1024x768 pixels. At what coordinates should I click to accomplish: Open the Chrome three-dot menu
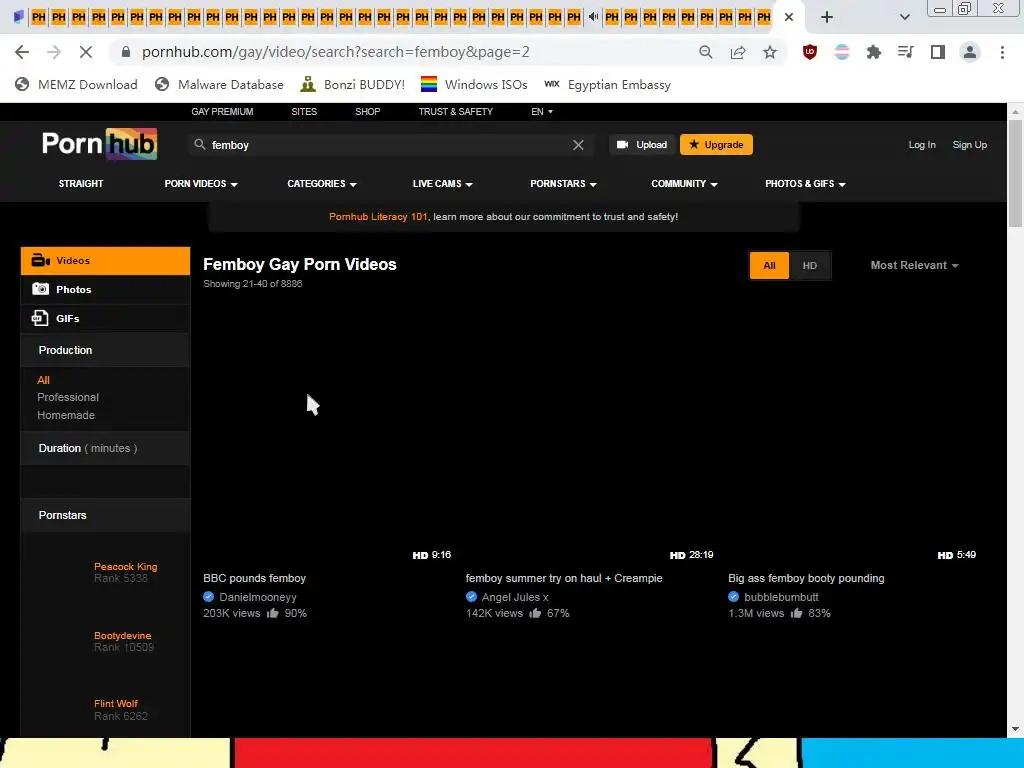coord(1002,52)
